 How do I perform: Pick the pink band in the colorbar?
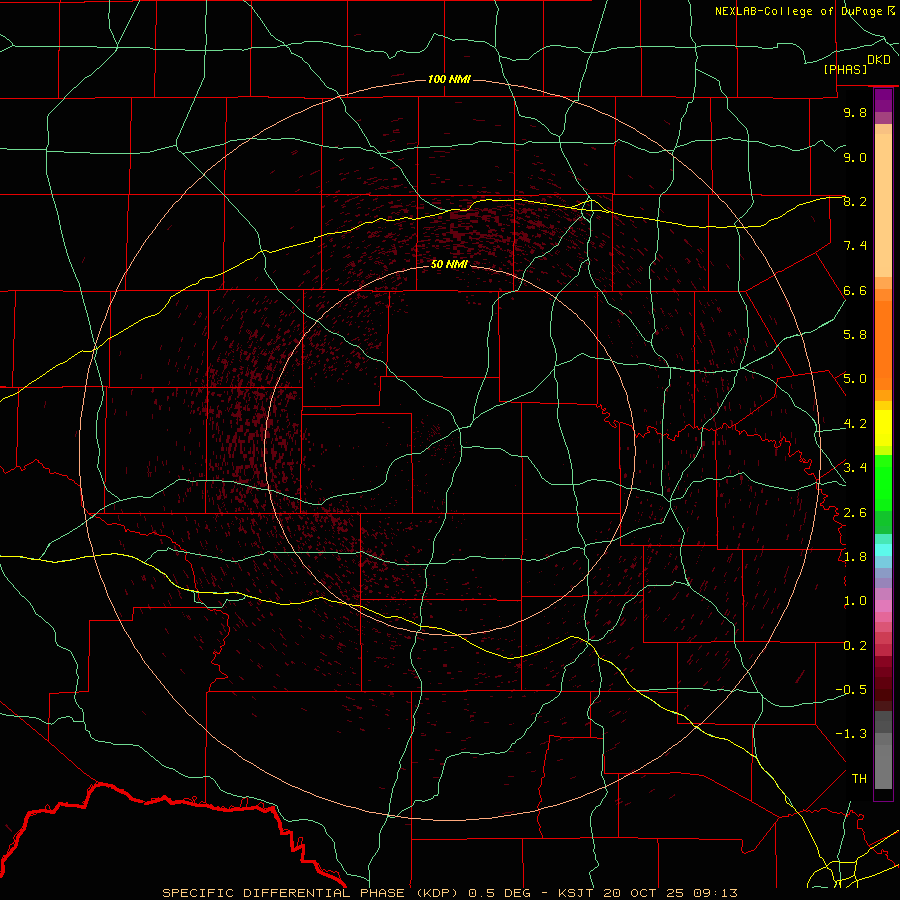coord(883,606)
